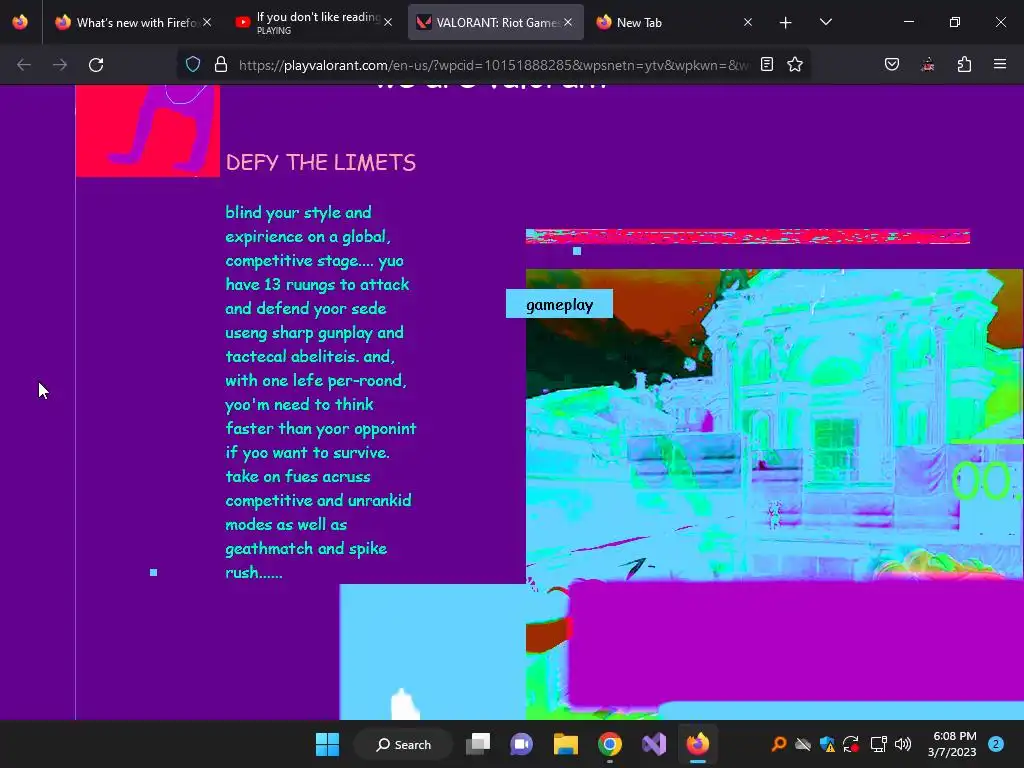Click the Firefox taskbar icon
Image resolution: width=1024 pixels, height=768 pixels.
click(697, 744)
